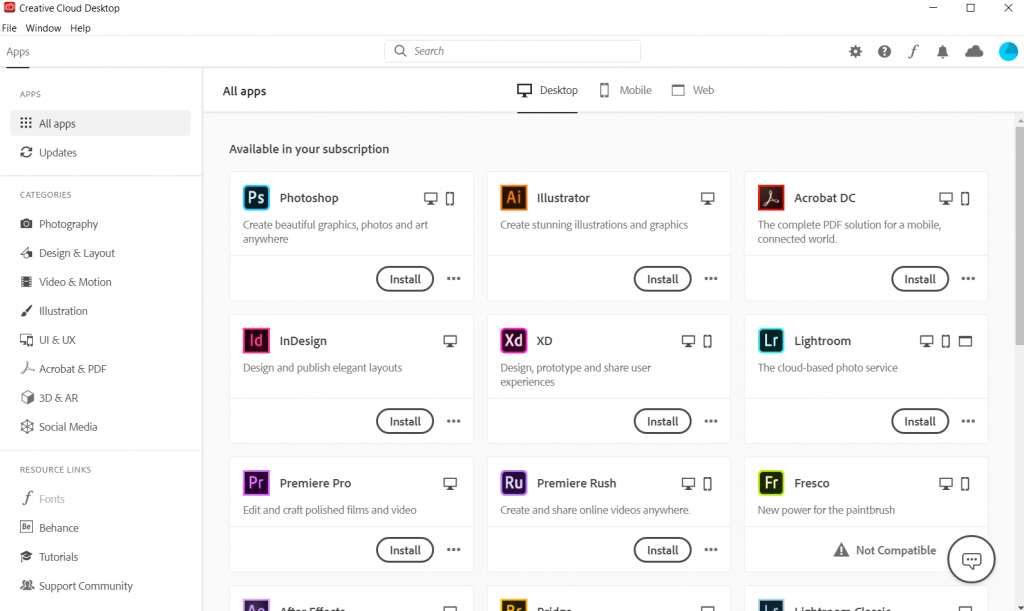This screenshot has height=611, width=1024.
Task: Open settings with the gear icon
Action: click(x=856, y=52)
